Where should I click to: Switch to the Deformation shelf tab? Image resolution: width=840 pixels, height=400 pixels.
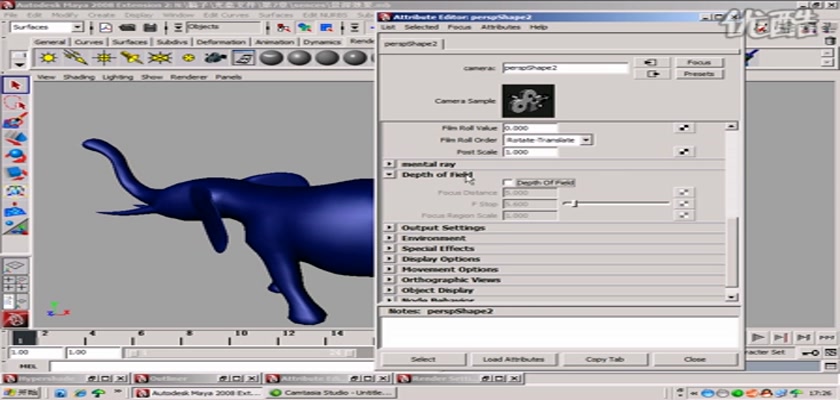[x=221, y=42]
